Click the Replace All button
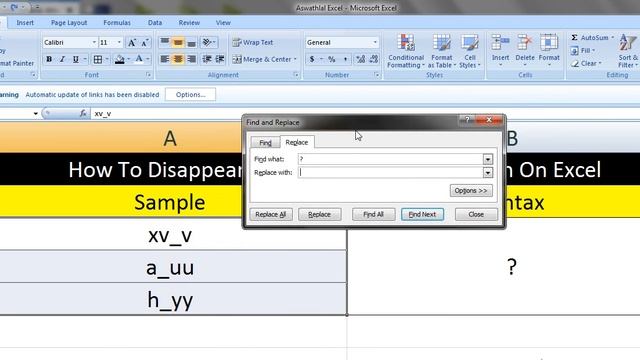 (x=271, y=214)
